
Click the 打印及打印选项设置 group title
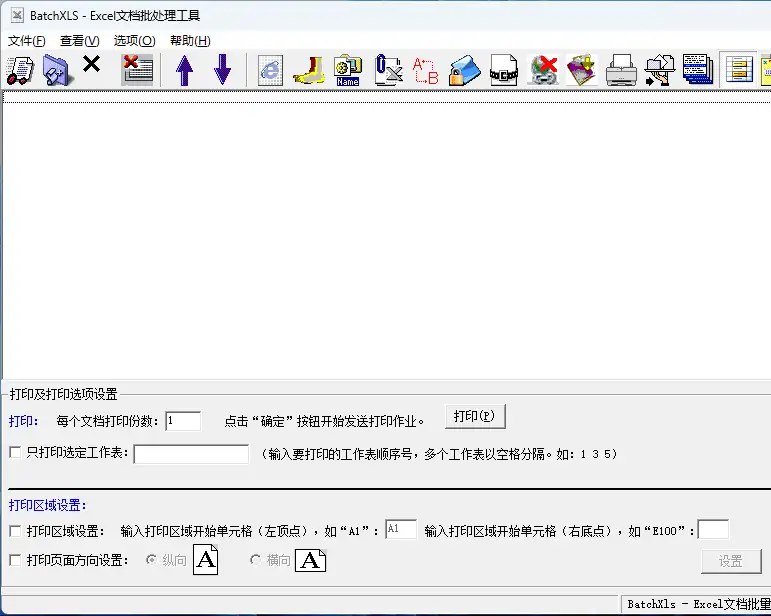64,394
